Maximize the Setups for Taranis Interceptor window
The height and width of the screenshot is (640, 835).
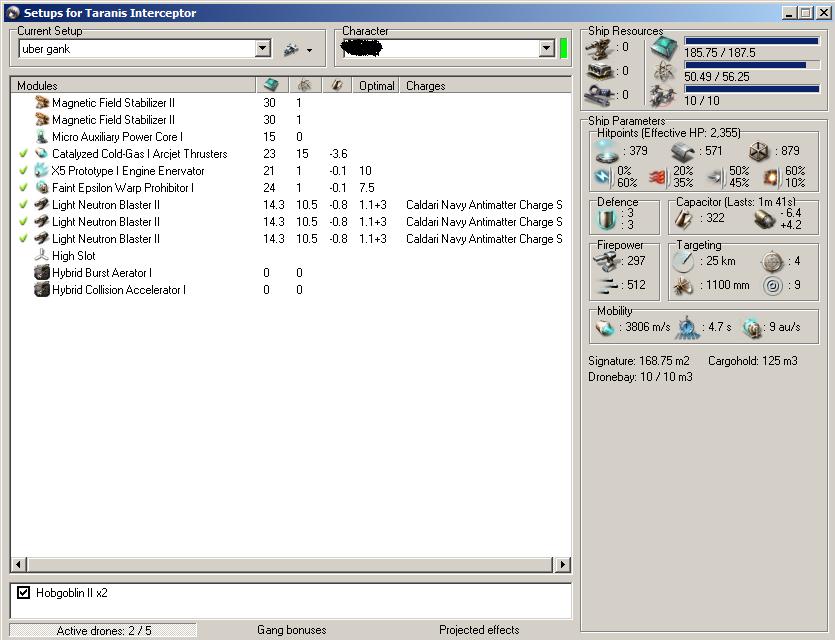807,12
